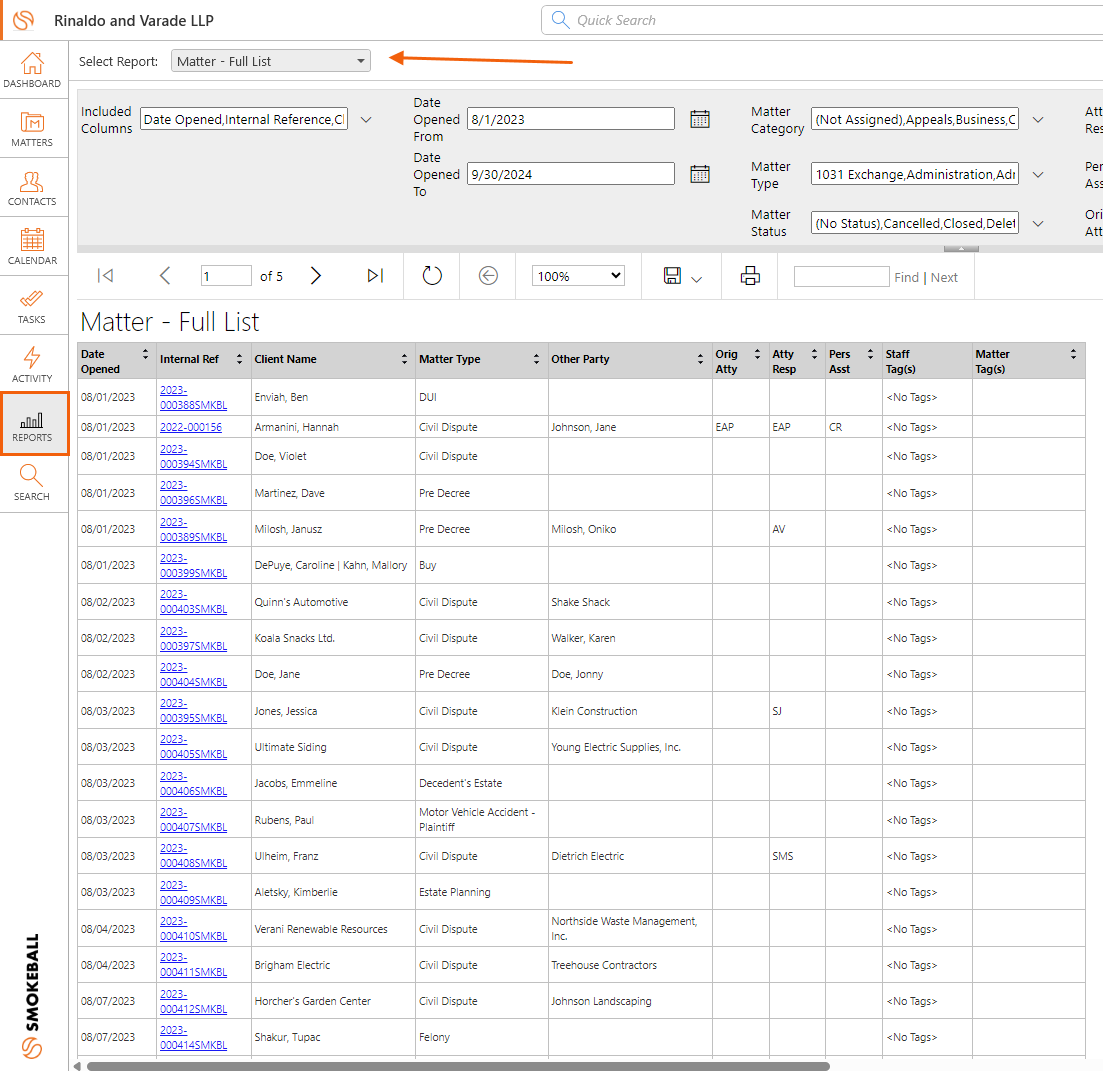Viewport: 1103px width, 1071px height.
Task: Sort by Other Party column
Action: coord(700,359)
